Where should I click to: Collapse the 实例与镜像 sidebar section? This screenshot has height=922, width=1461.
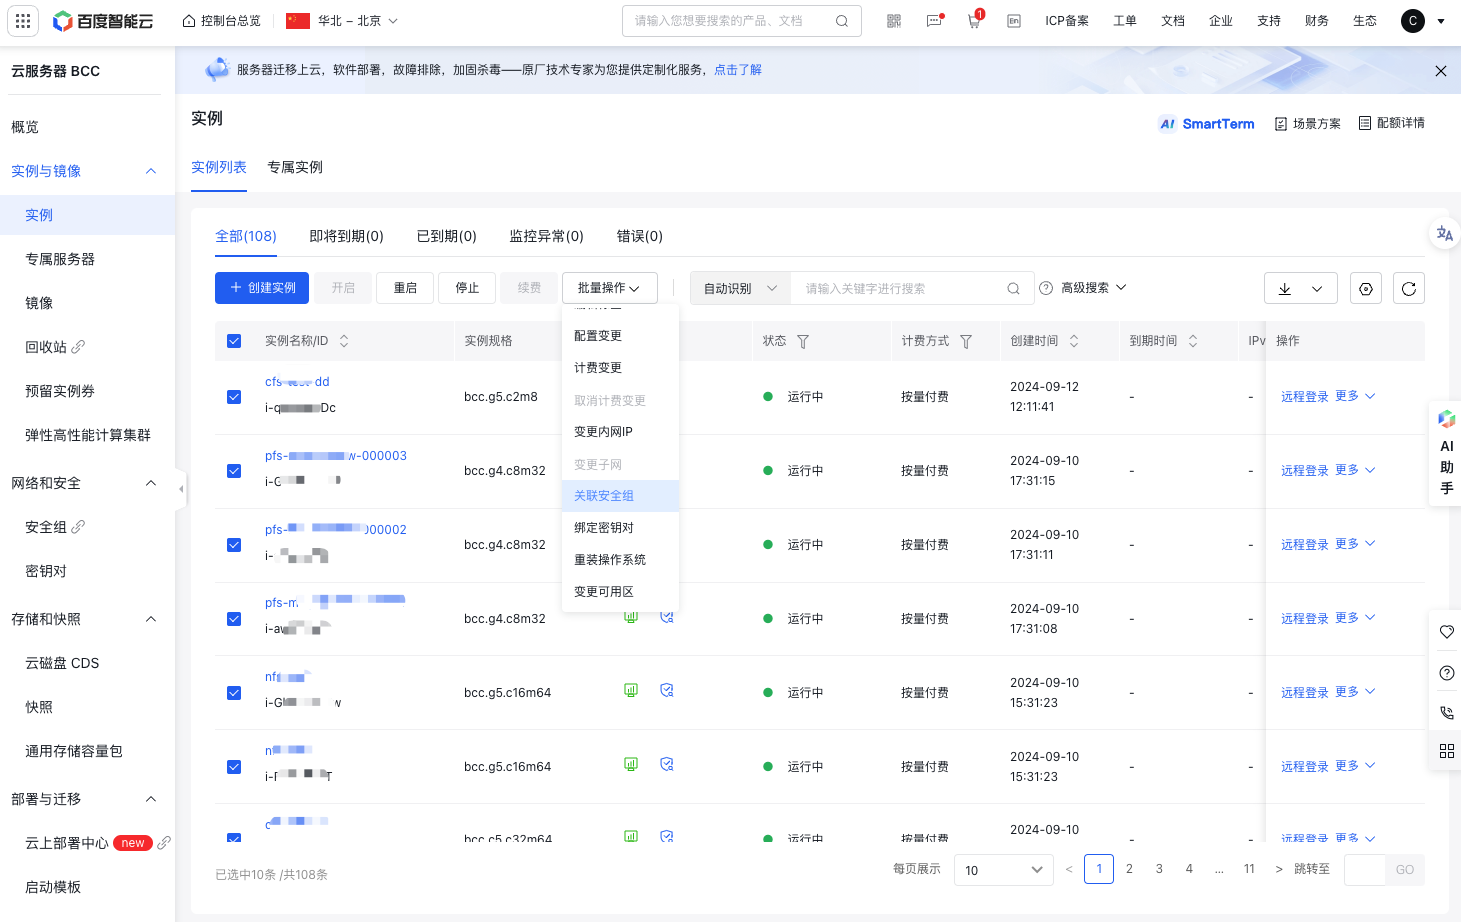(151, 171)
